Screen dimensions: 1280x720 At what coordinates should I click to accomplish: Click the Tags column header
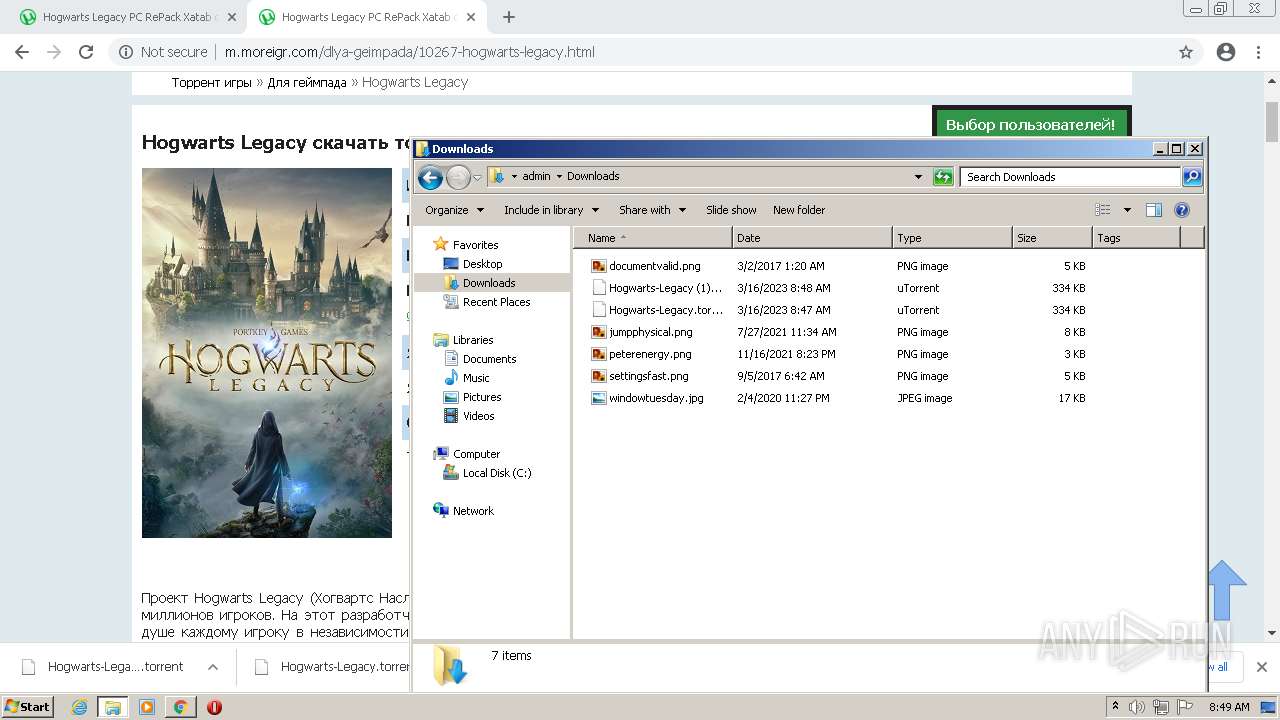(x=1136, y=238)
